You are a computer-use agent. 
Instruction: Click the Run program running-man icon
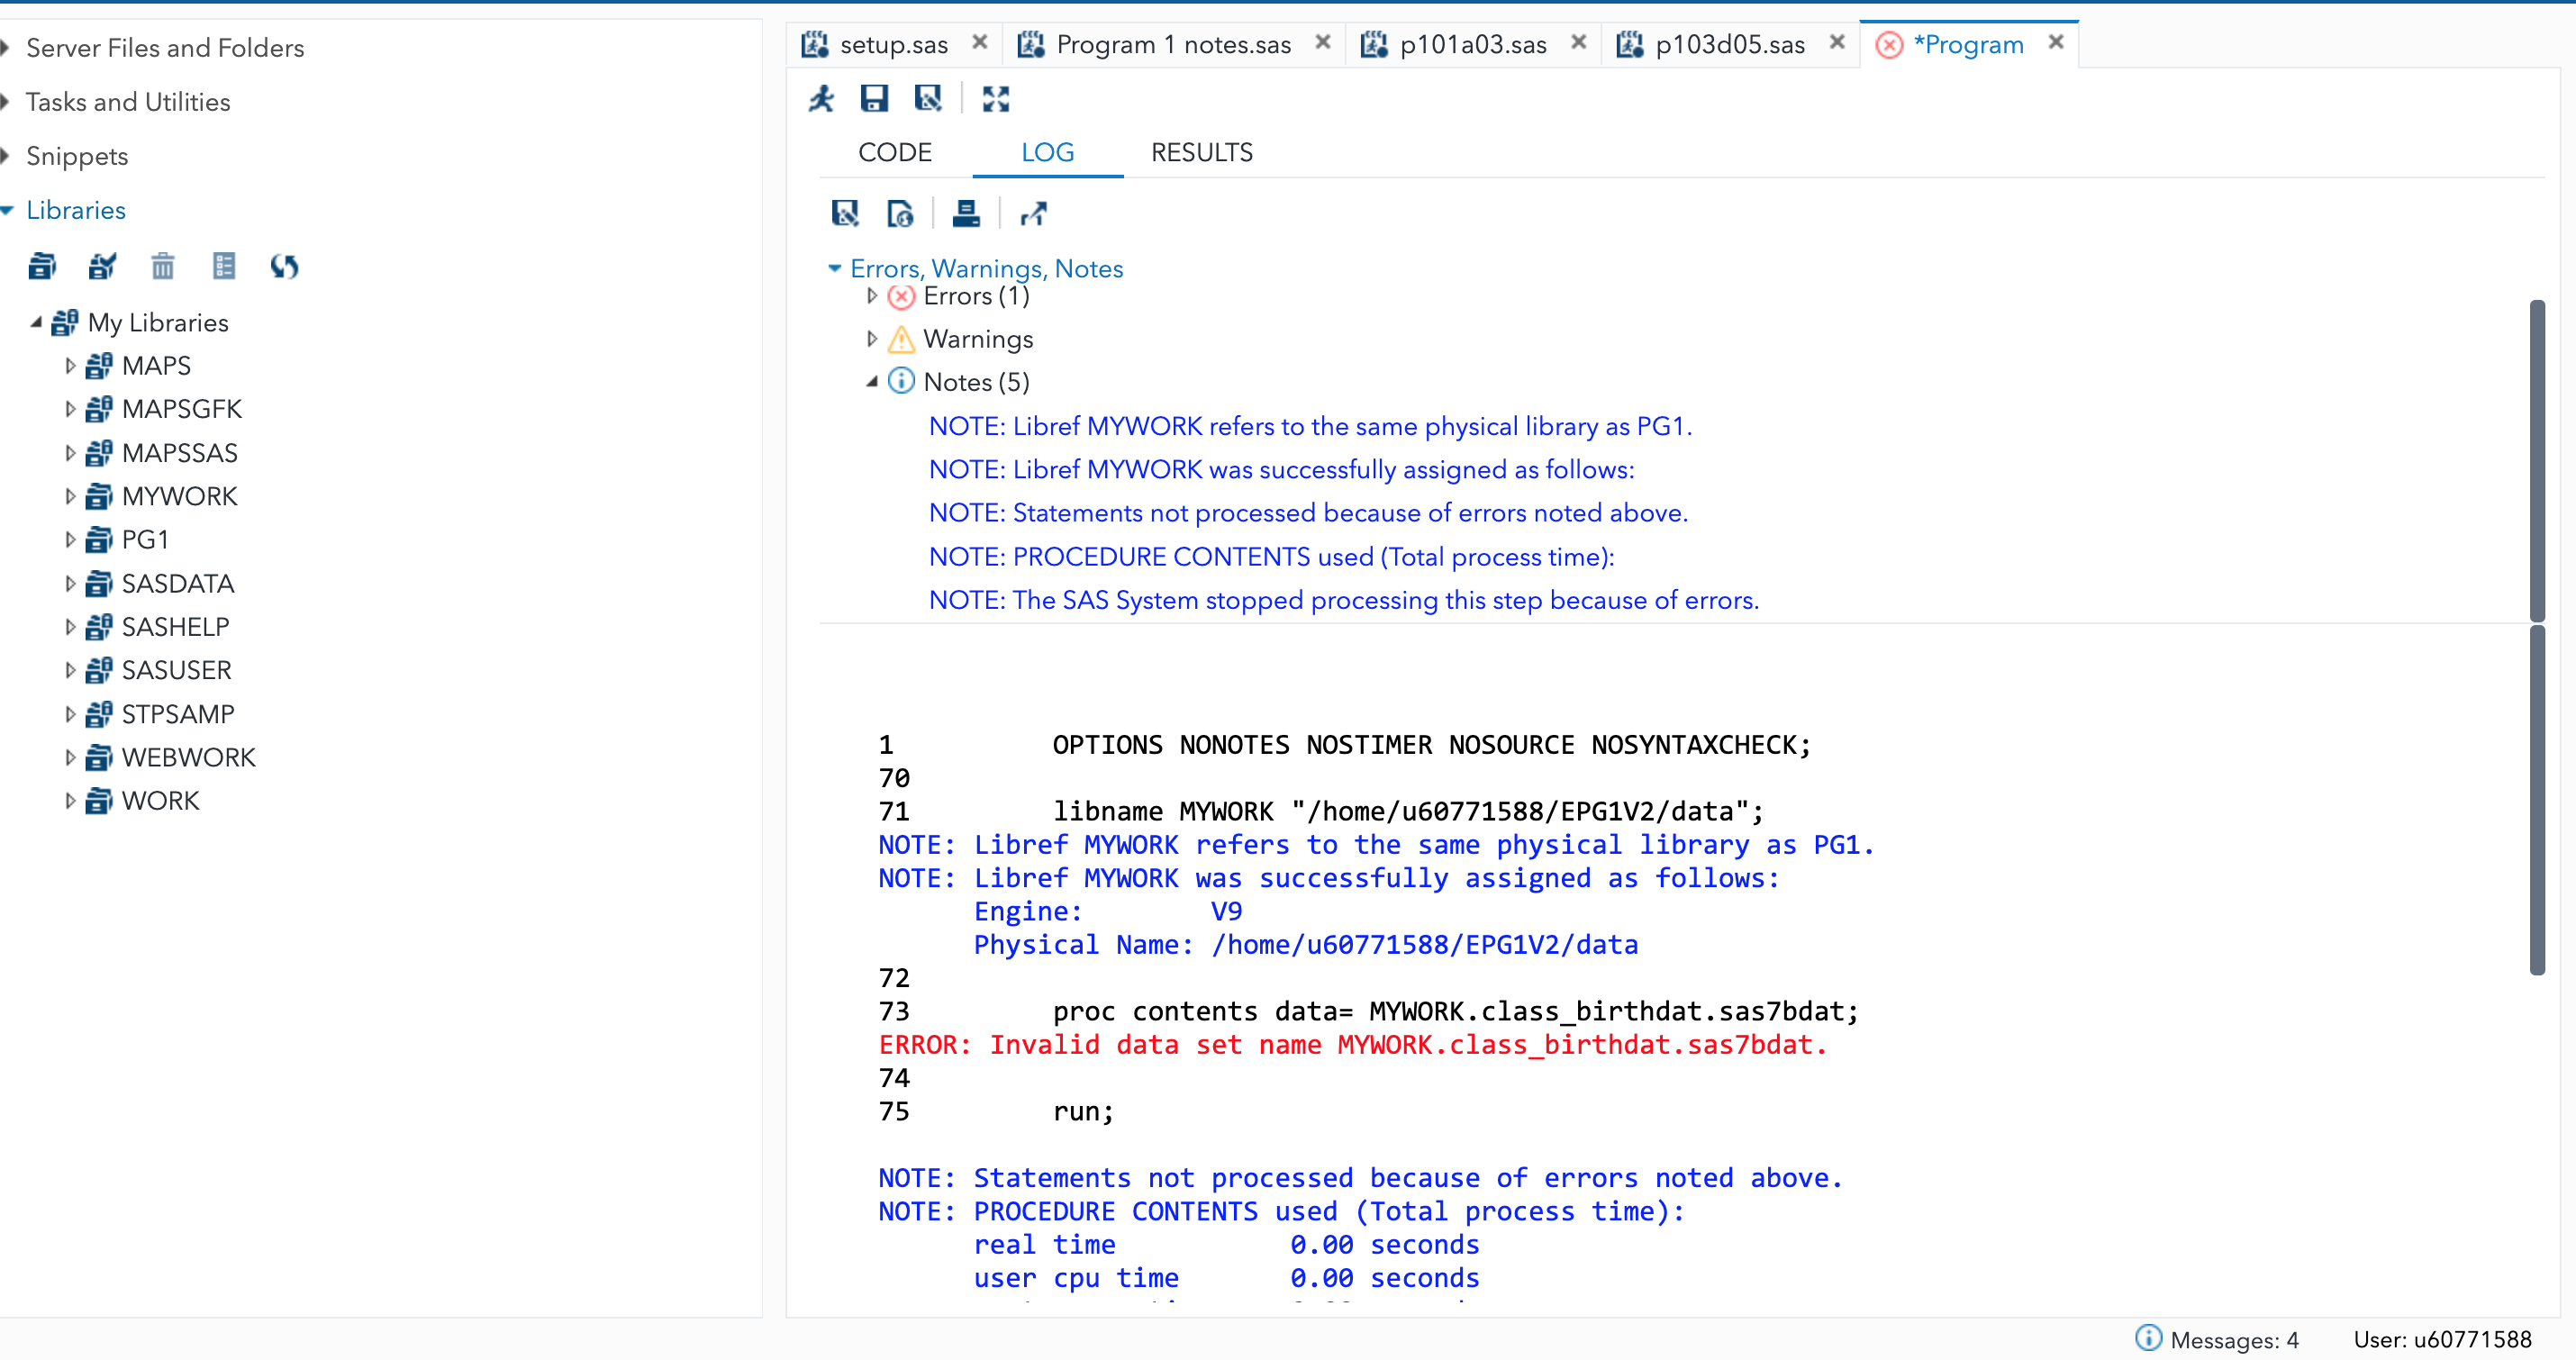[821, 98]
